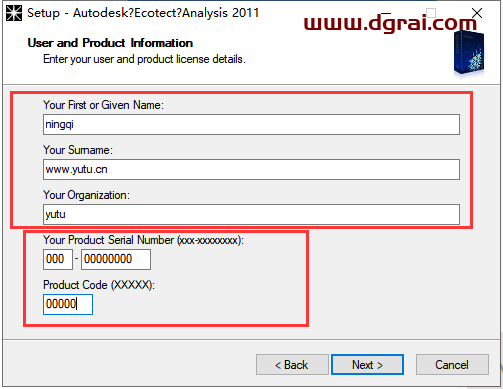This screenshot has height=389, width=503.
Task: Click the 'Your Surname:' label
Action: point(78,150)
